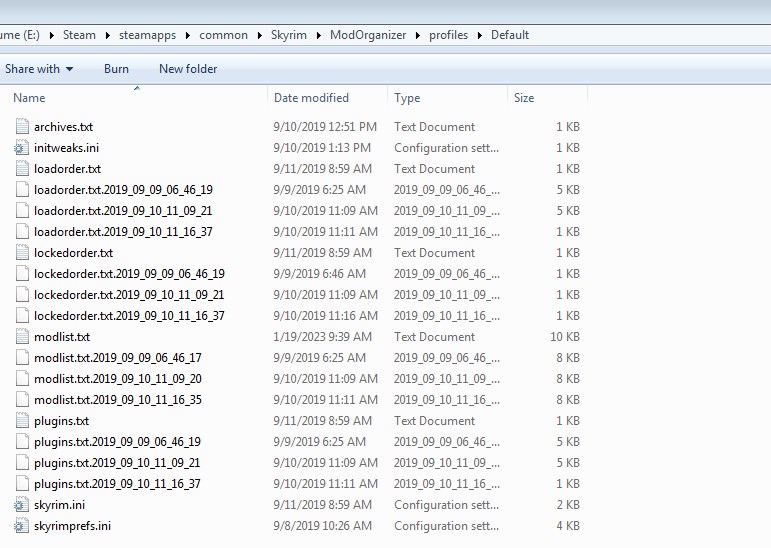This screenshot has width=771, height=548.
Task: Expand arrow after common in address bar
Action: [260, 35]
